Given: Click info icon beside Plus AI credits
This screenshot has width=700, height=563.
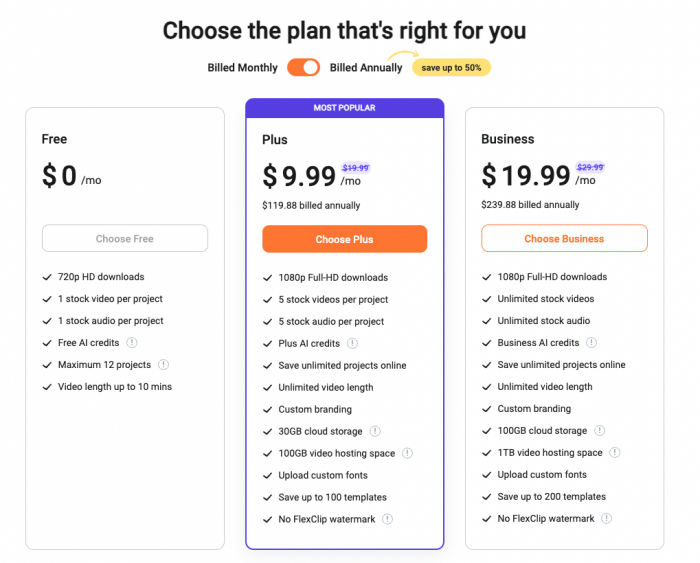Looking at the screenshot, I should point(352,343).
